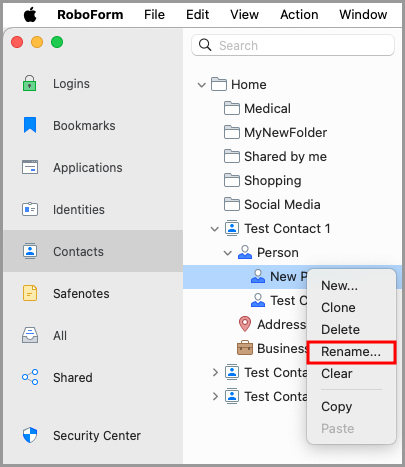
Task: Open the Security Center label
Action: [x=97, y=436]
